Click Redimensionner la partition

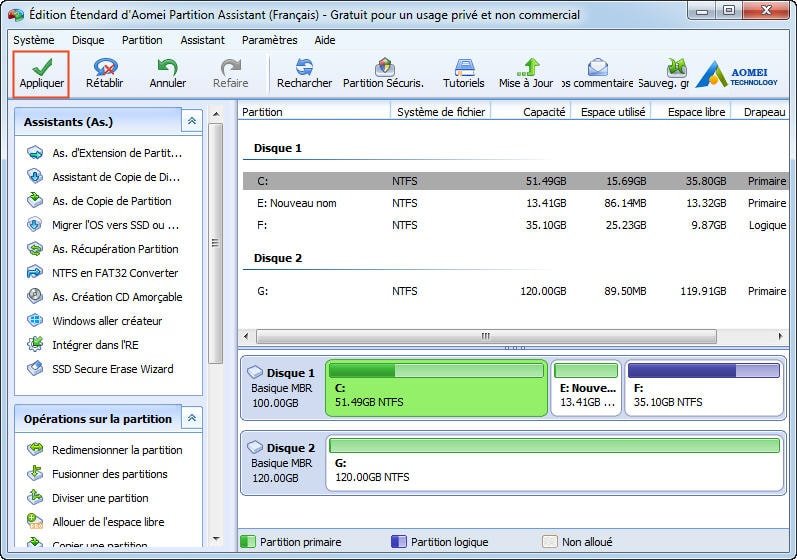pyautogui.click(x=105, y=450)
